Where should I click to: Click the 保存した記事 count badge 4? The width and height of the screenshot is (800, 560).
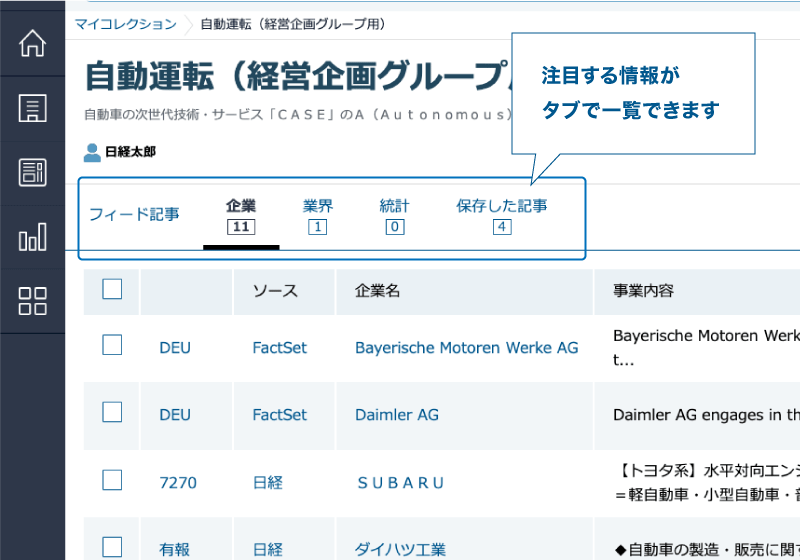point(502,227)
